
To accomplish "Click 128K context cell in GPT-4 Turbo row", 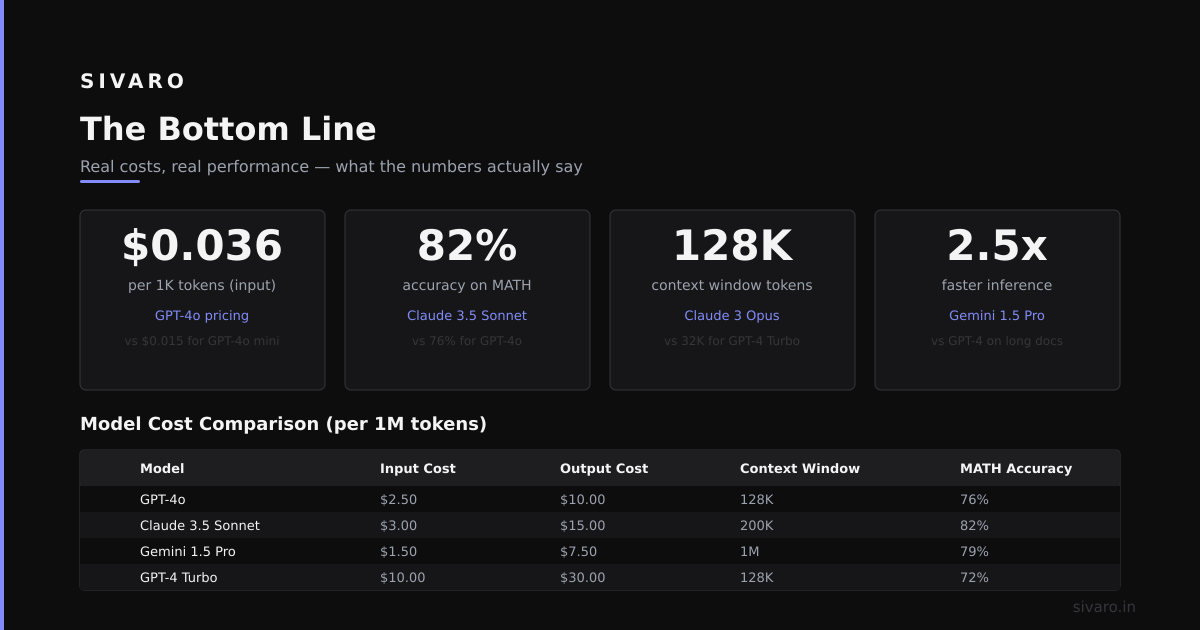I will pos(757,577).
